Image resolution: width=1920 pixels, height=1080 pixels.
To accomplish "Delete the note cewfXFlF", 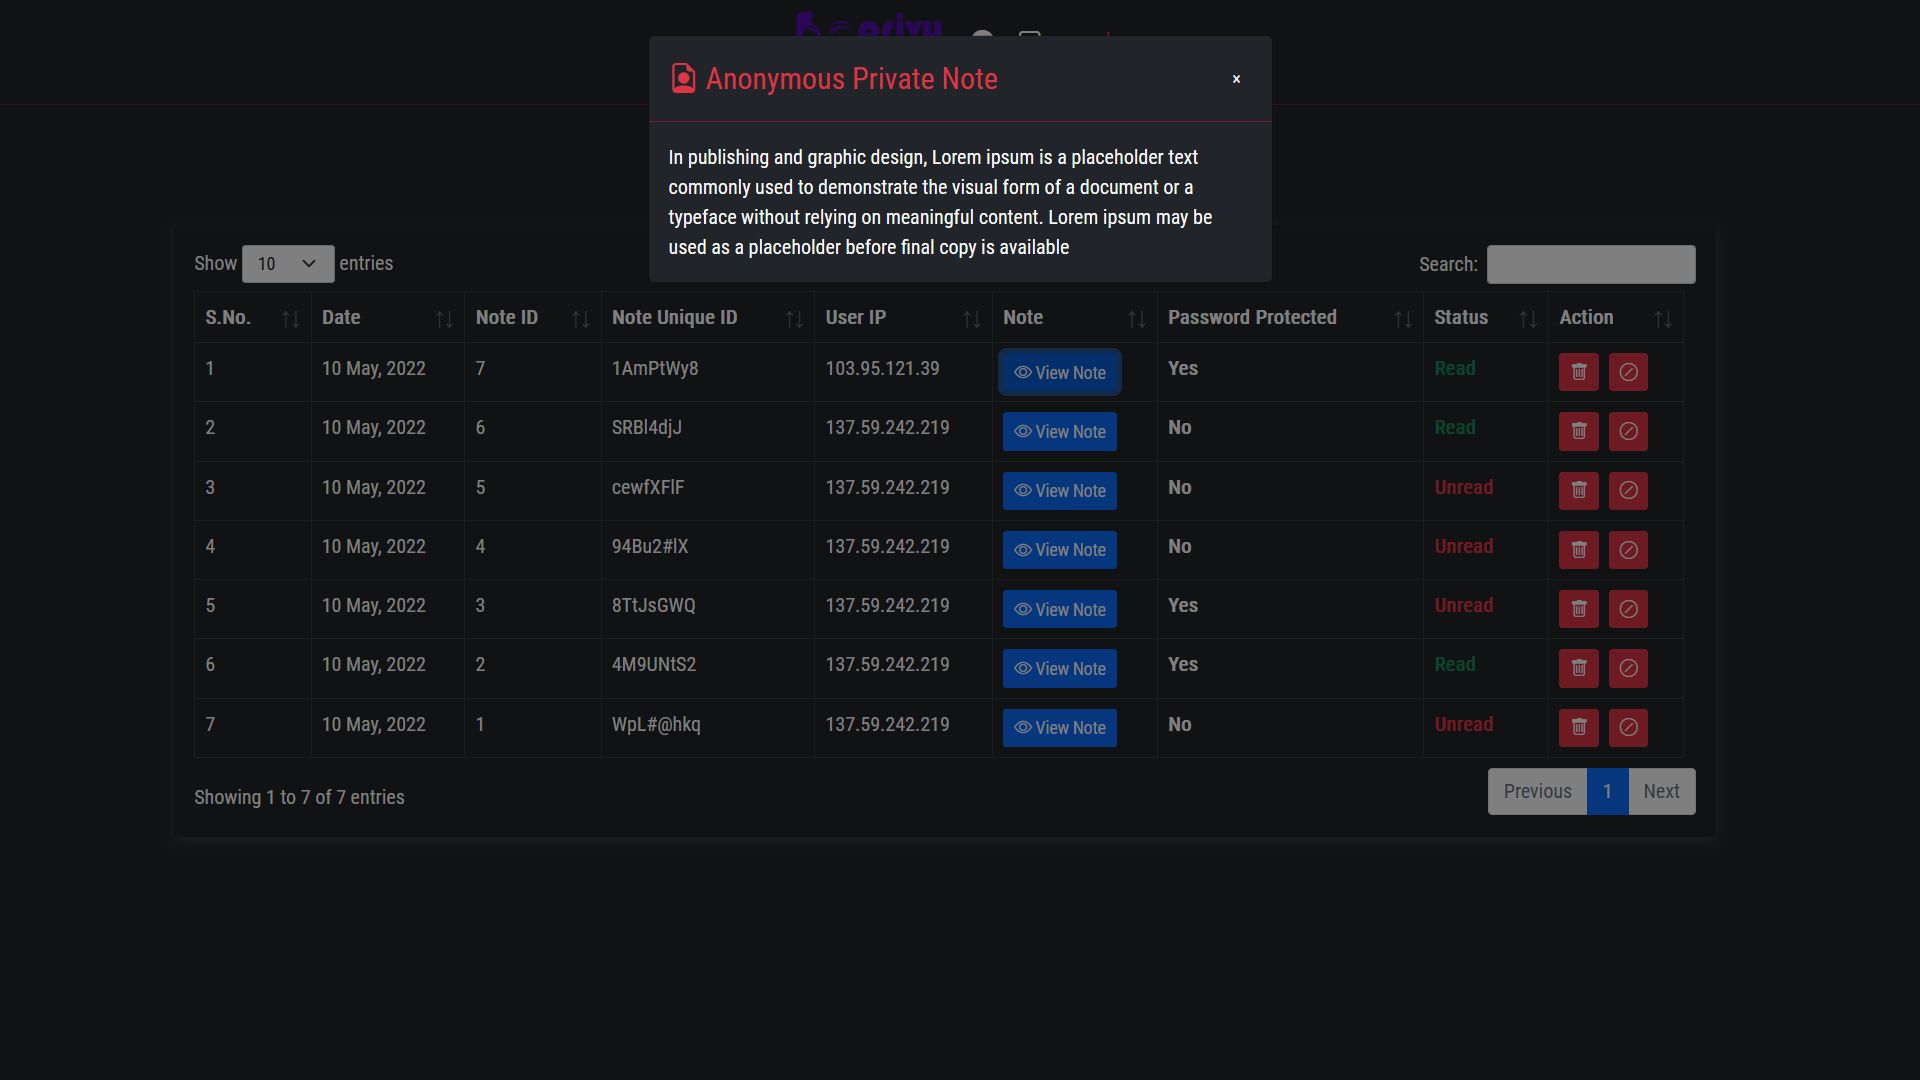I will coord(1578,490).
